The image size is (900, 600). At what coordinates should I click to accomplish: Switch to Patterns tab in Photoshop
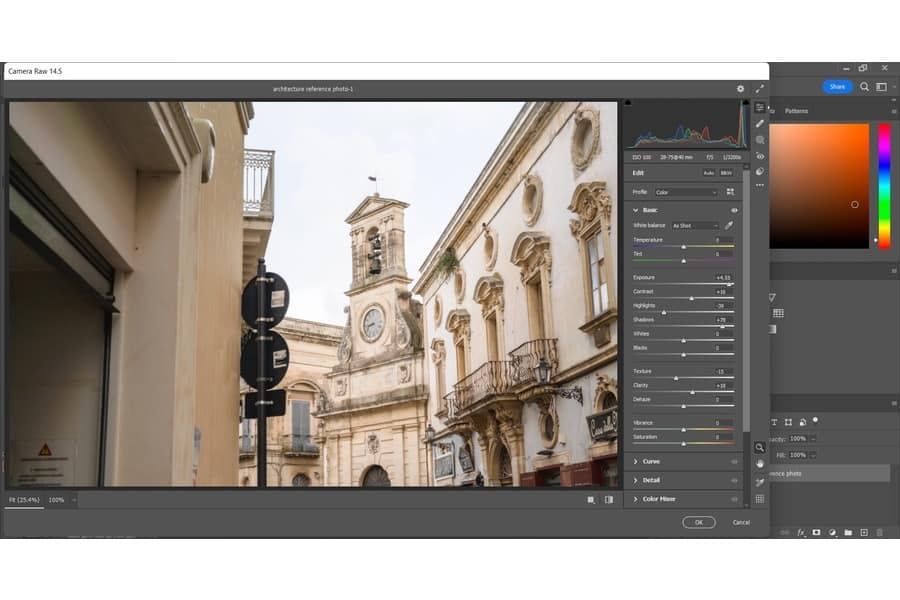tap(796, 111)
